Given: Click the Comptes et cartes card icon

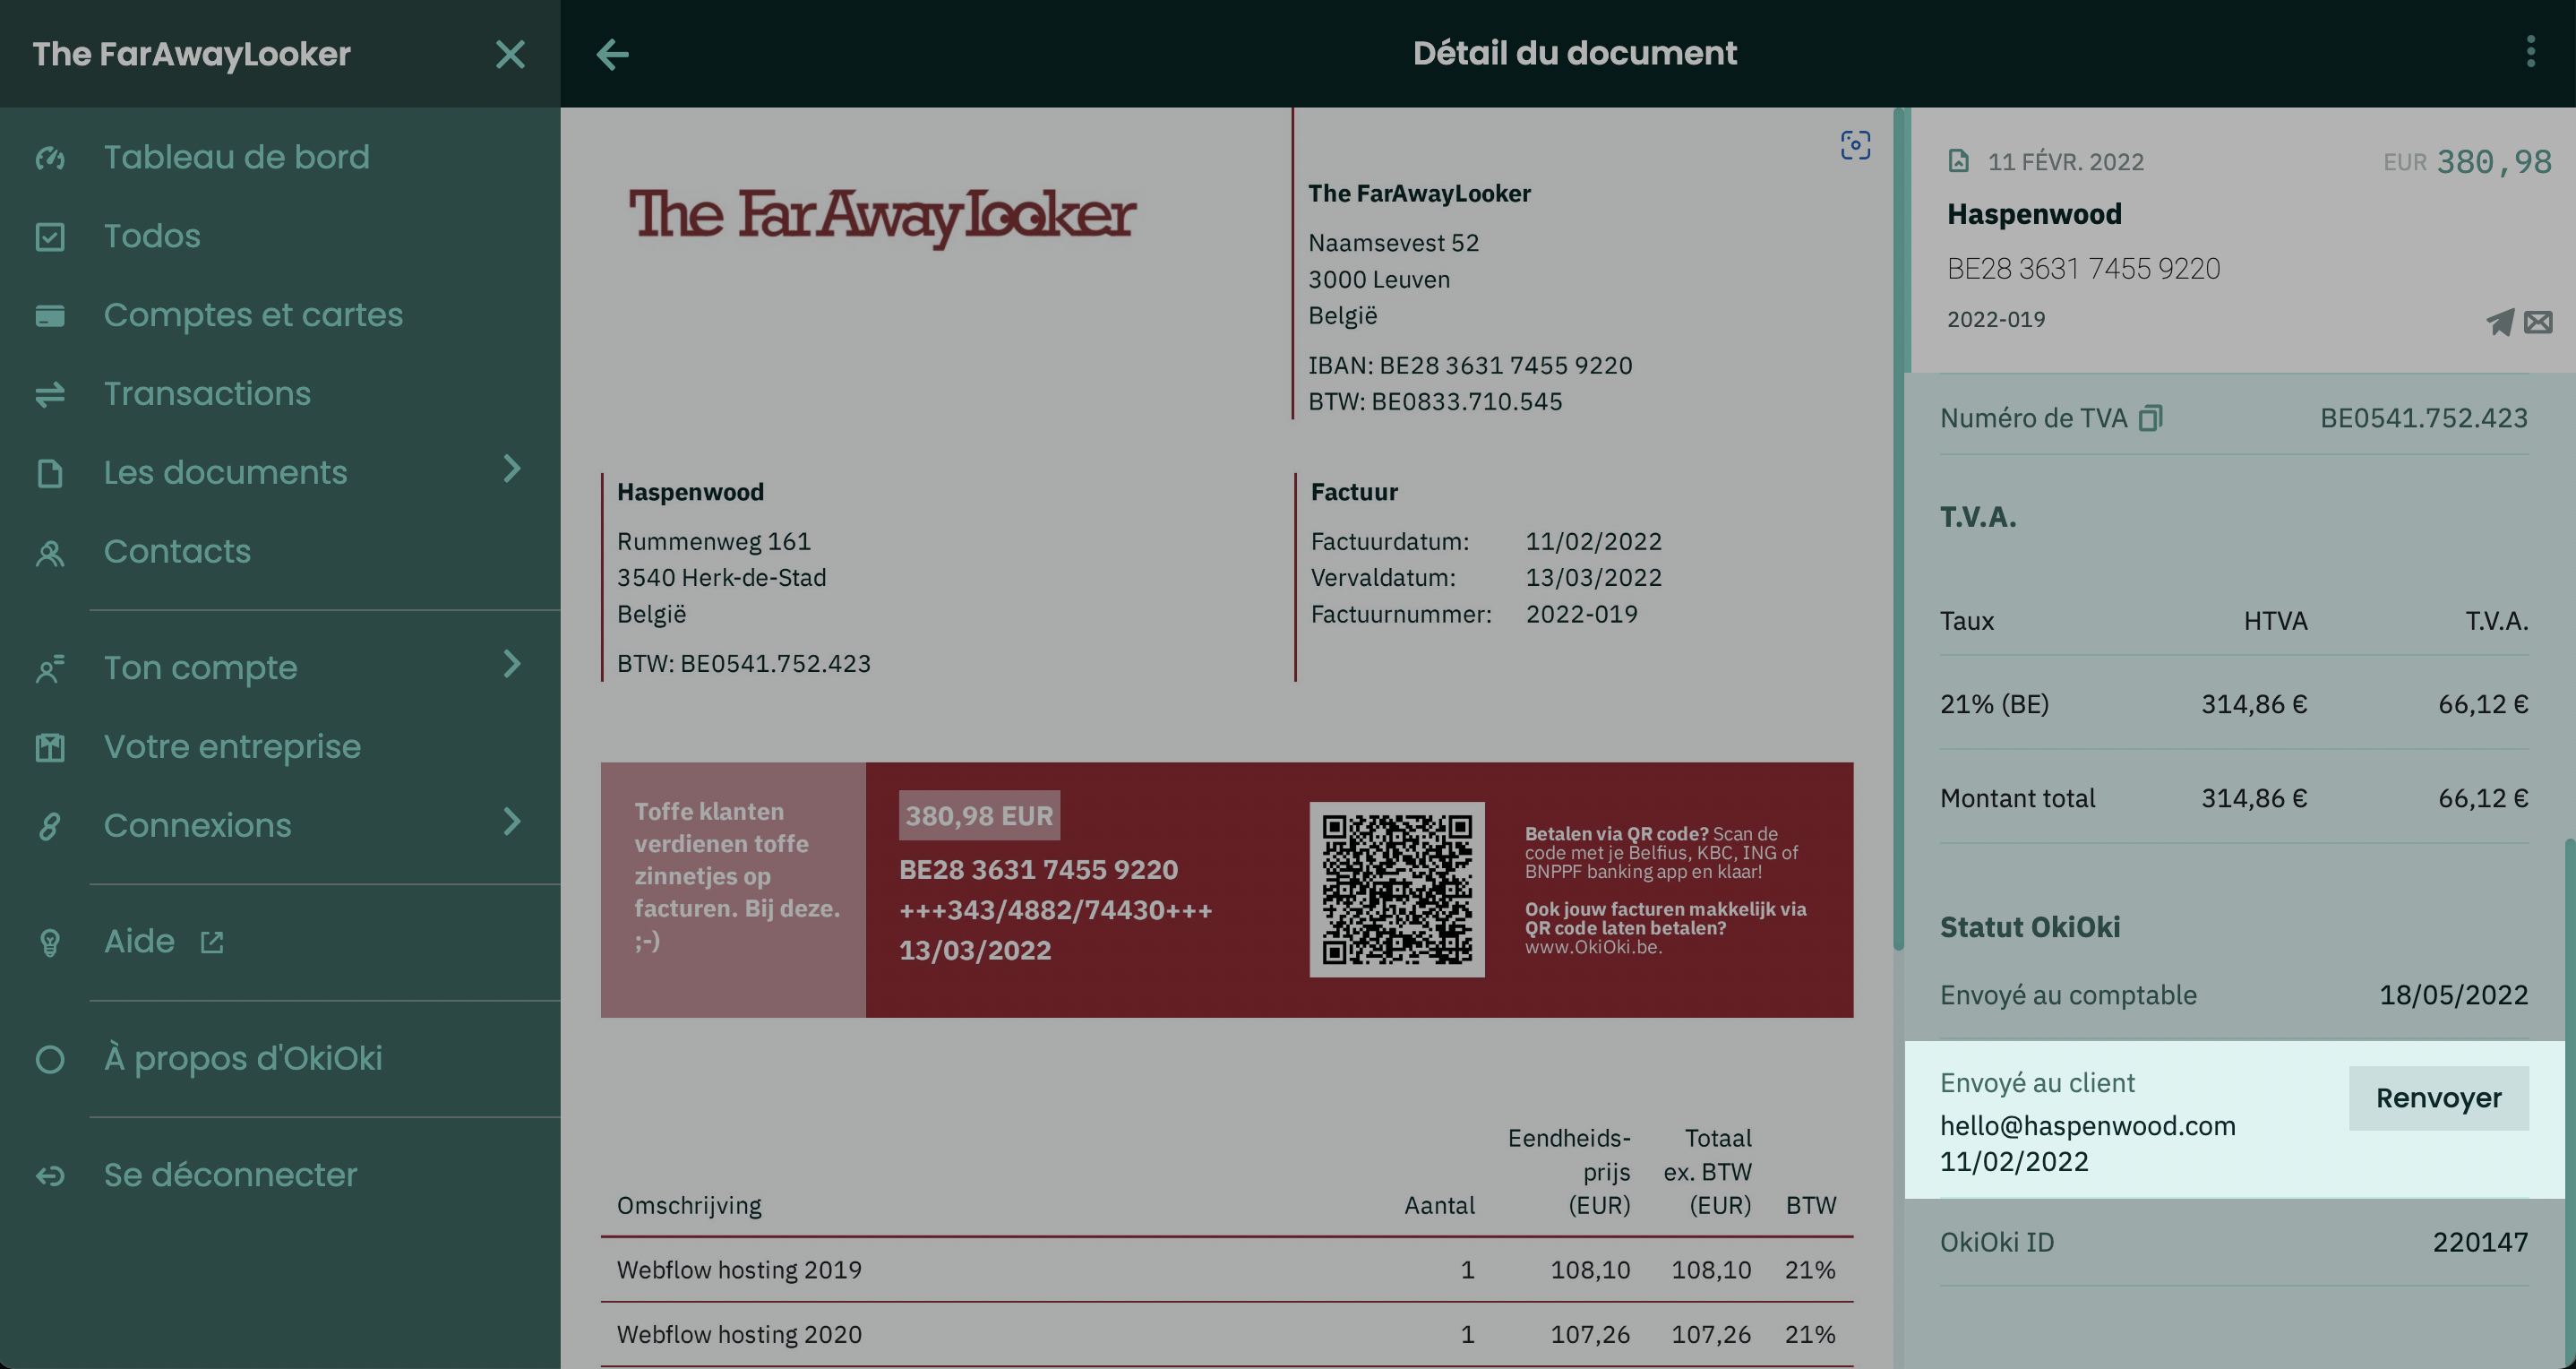Looking at the screenshot, I should pos(50,316).
